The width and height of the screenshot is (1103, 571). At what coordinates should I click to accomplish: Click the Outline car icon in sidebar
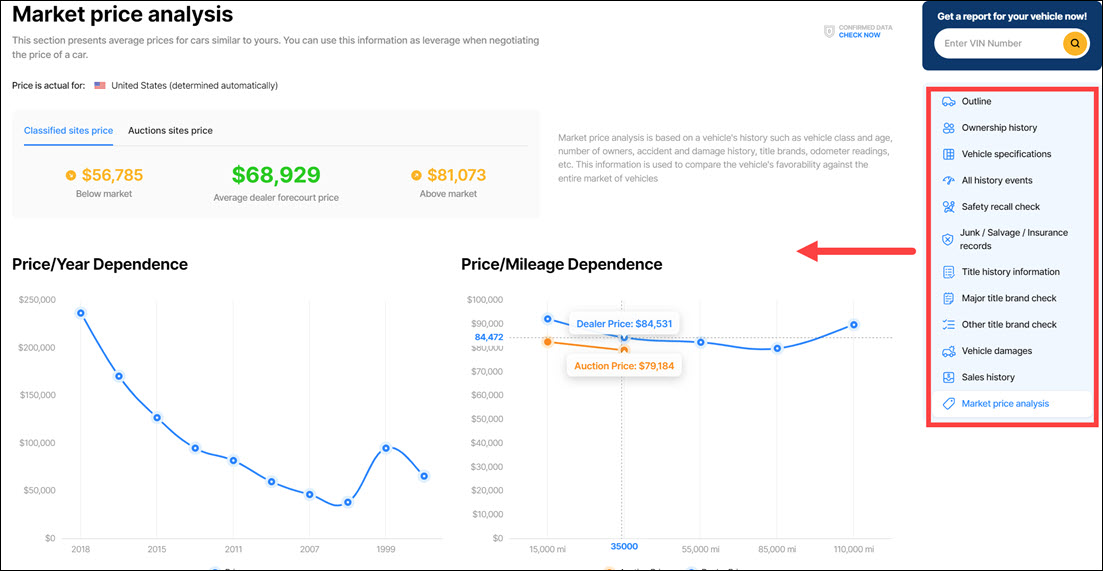pyautogui.click(x=948, y=102)
